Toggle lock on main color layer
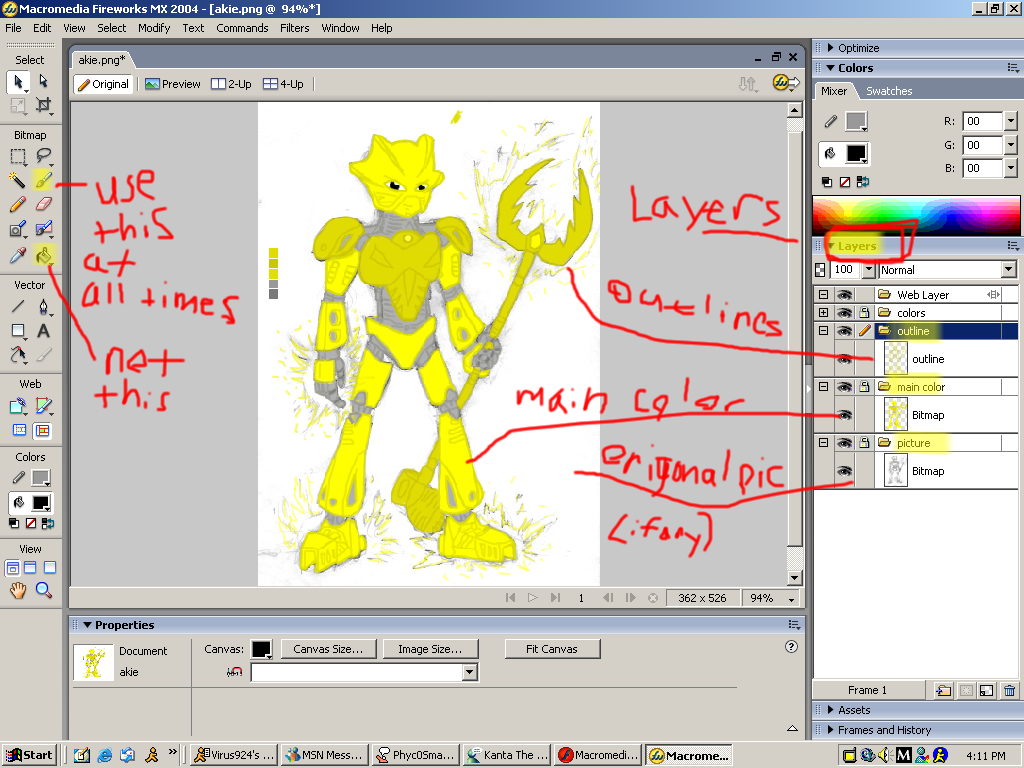The image size is (1024, 768). (x=864, y=387)
